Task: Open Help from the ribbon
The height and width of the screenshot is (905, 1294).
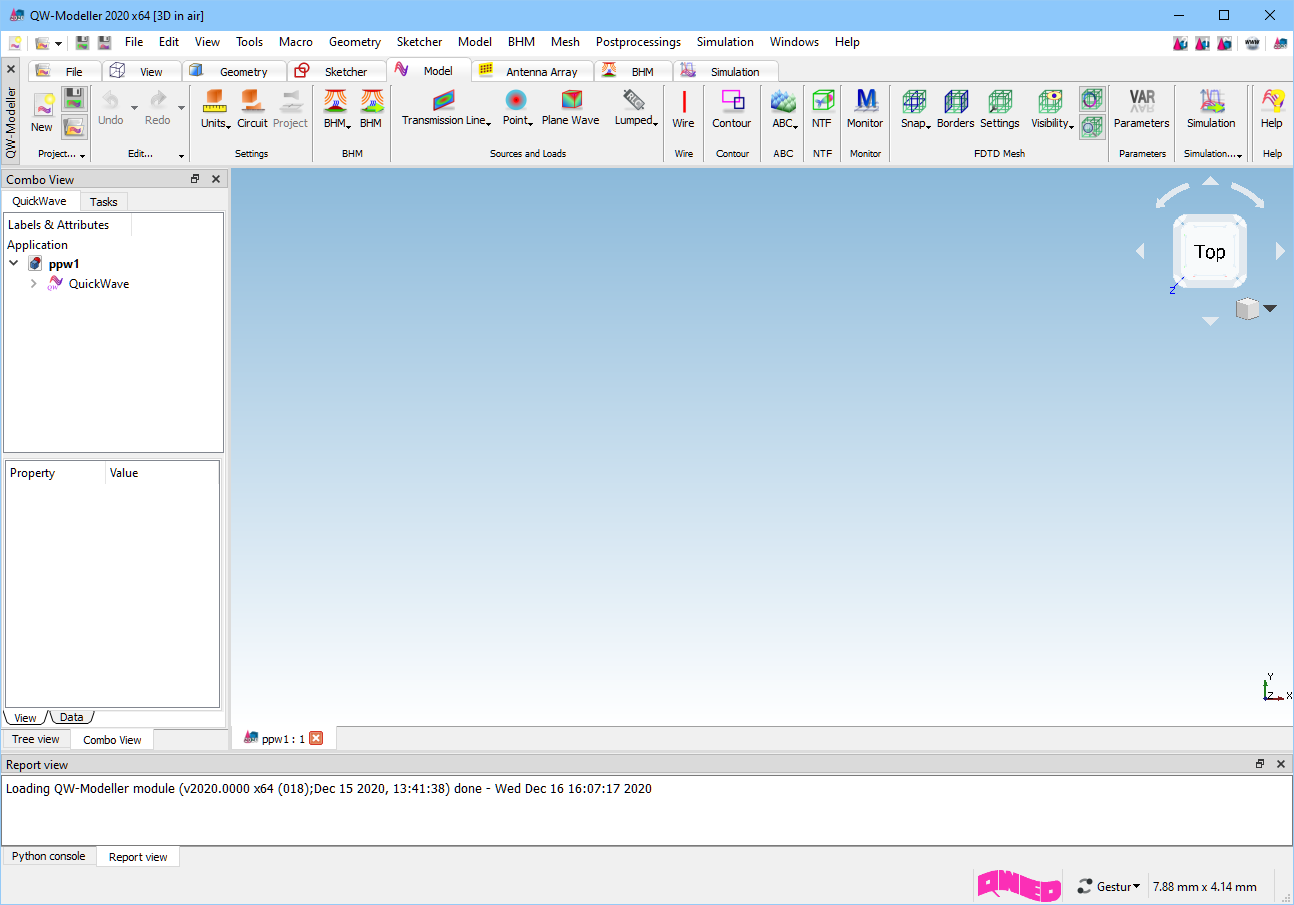Action: (1271, 110)
